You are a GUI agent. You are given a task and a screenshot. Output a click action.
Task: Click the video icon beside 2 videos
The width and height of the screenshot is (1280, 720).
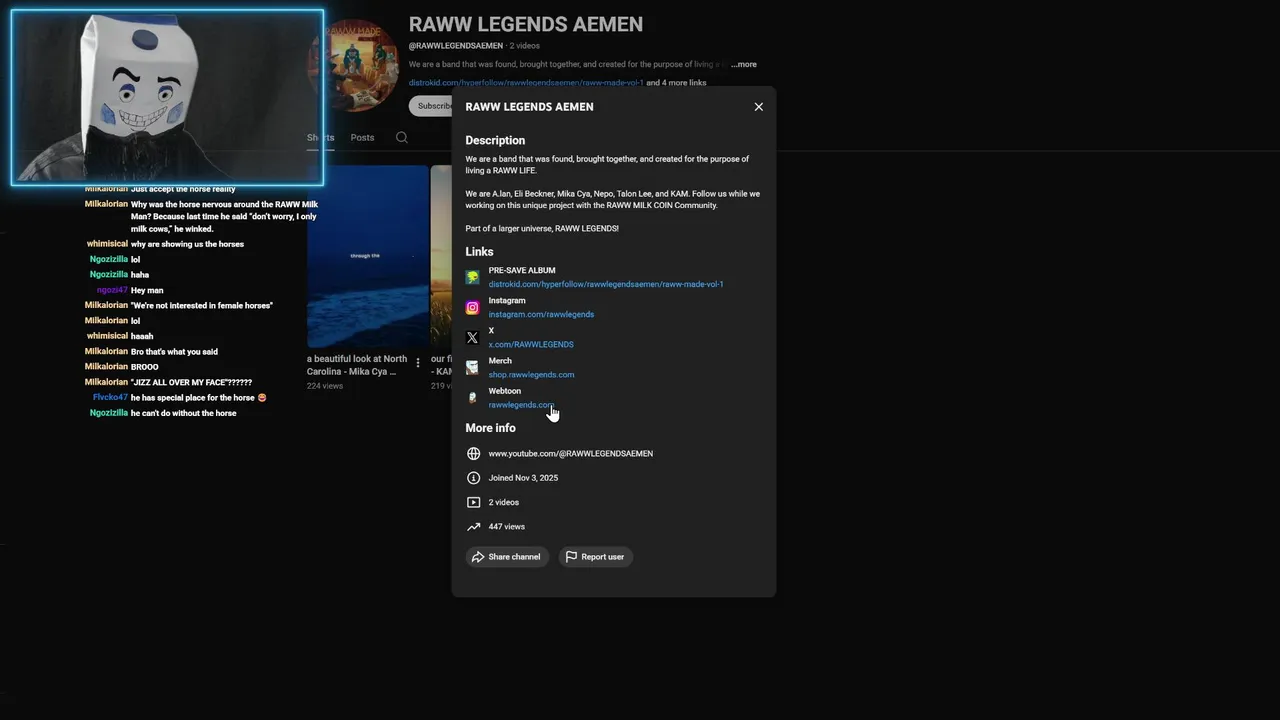pos(474,502)
